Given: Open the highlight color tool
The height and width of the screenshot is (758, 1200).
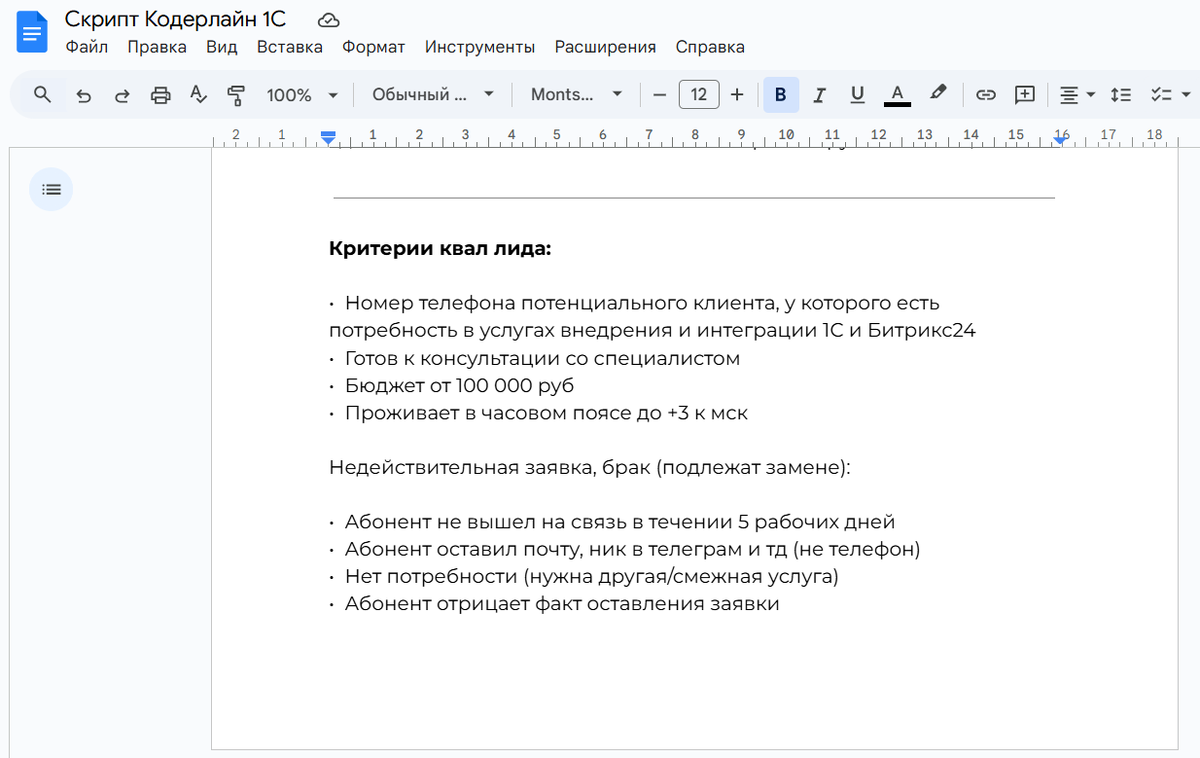Looking at the screenshot, I should [x=936, y=94].
